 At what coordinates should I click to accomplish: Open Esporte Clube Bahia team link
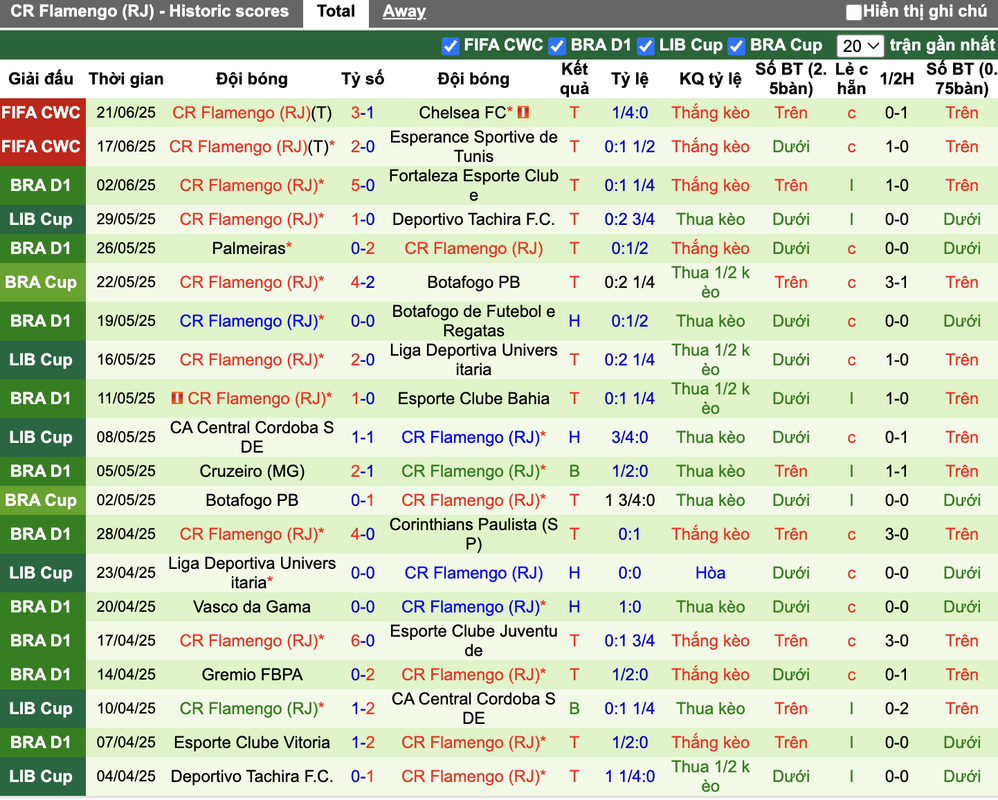(474, 398)
